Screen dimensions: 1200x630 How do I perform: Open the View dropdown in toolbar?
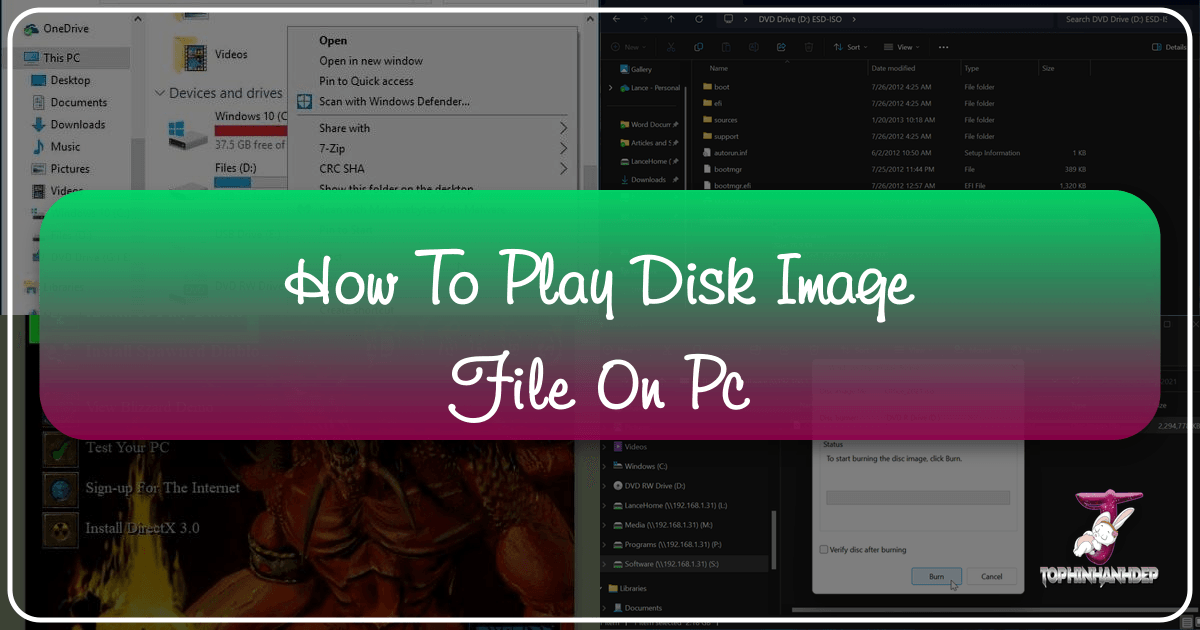(x=904, y=47)
